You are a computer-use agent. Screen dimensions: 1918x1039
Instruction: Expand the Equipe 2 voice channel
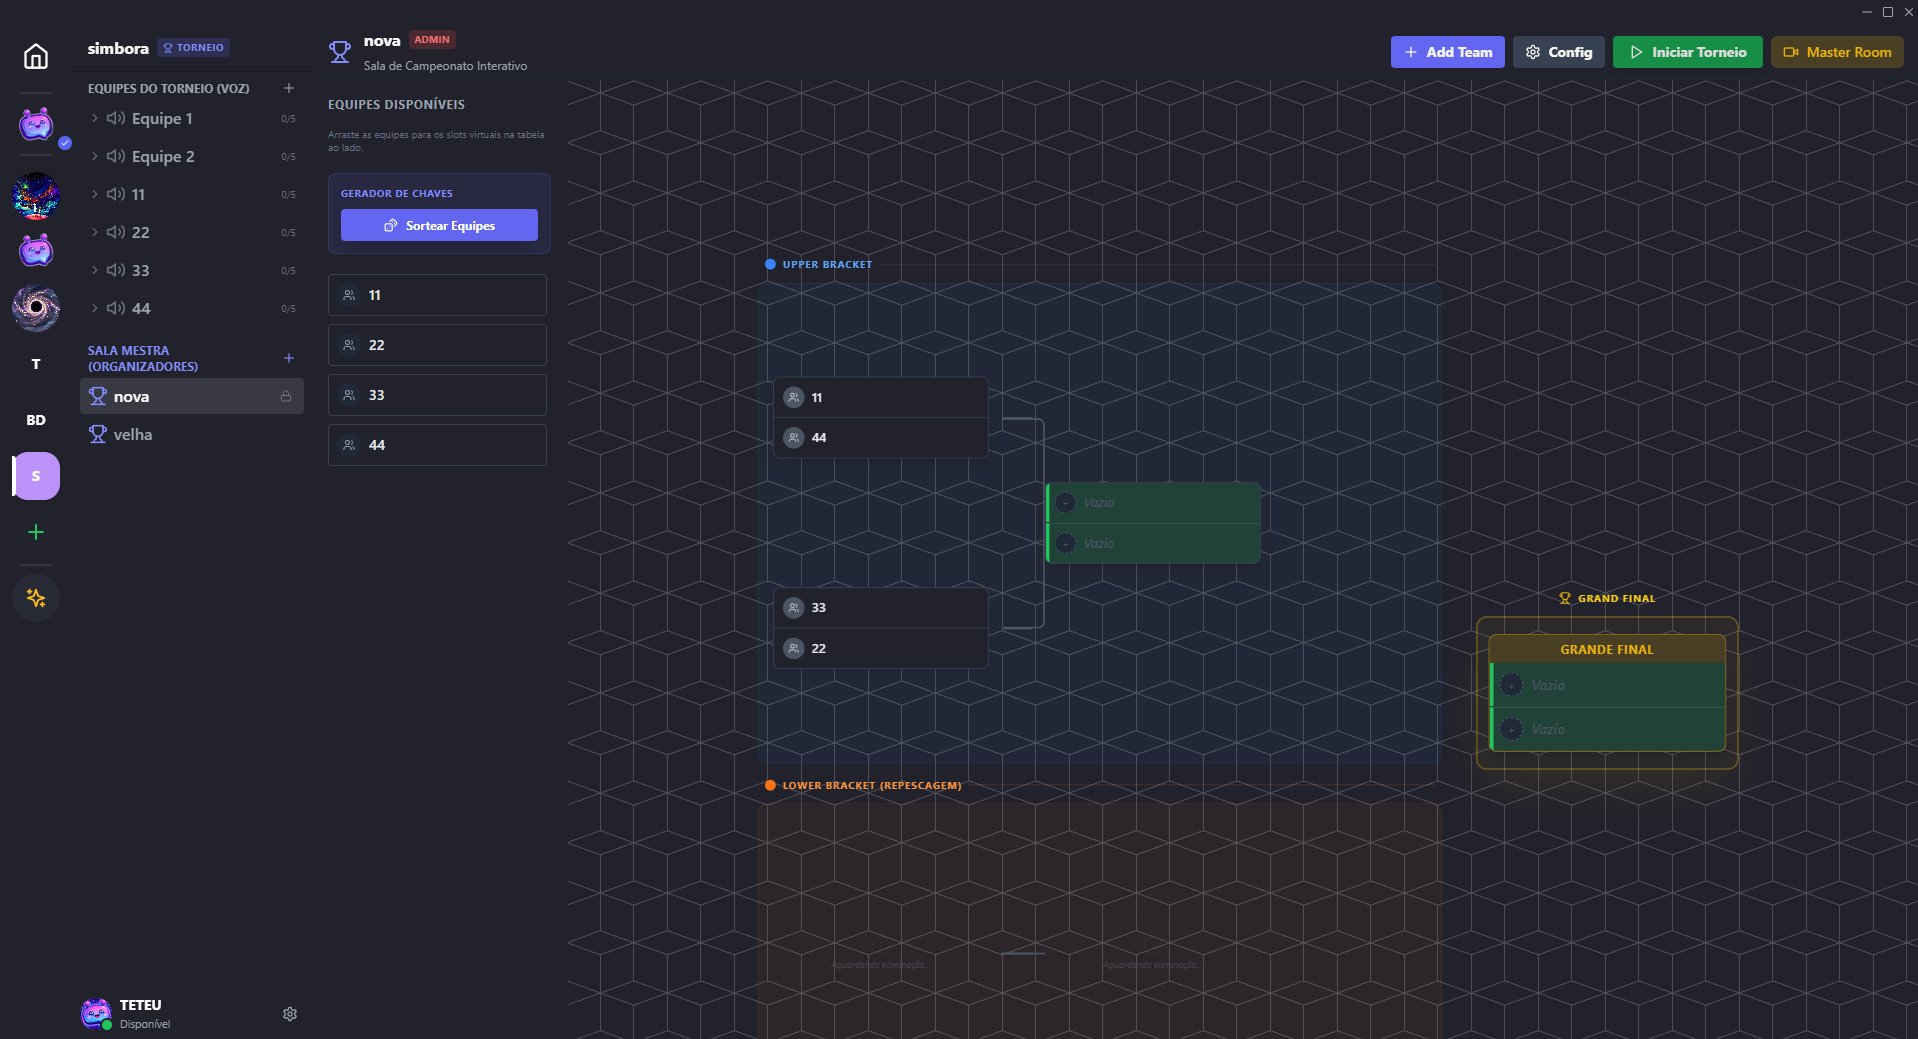95,156
